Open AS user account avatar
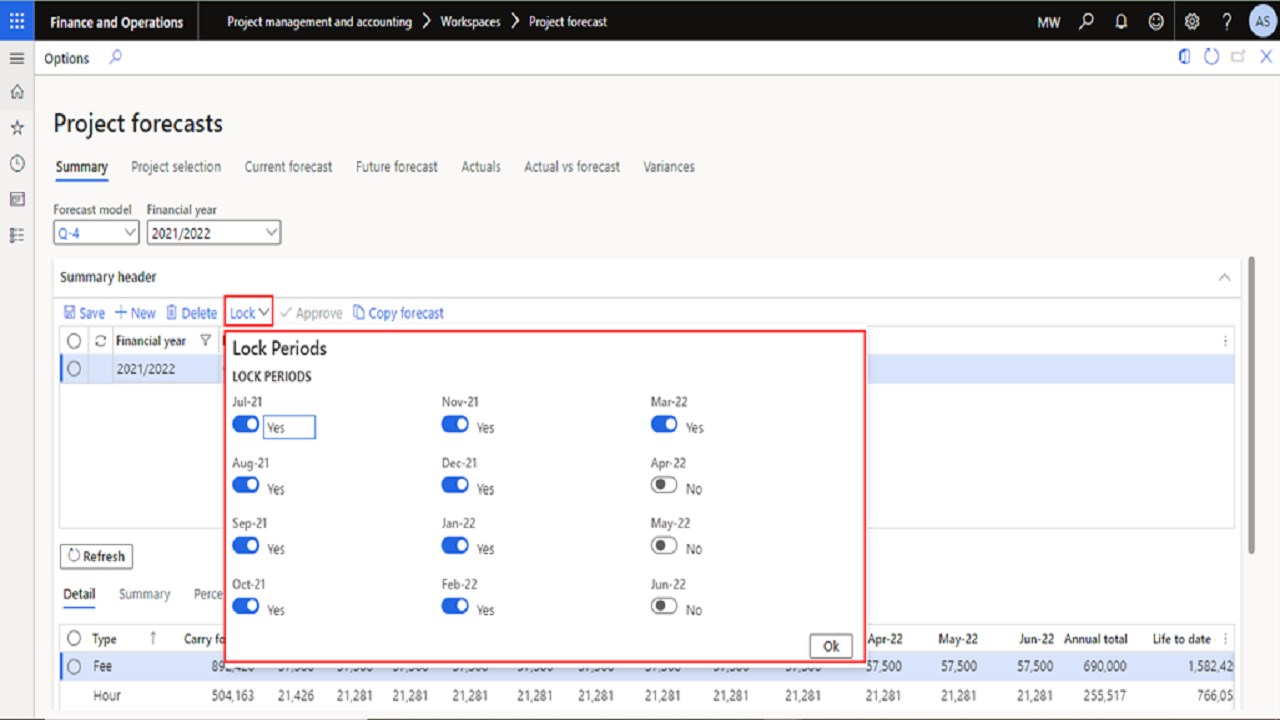The width and height of the screenshot is (1280, 720). pyautogui.click(x=1262, y=21)
